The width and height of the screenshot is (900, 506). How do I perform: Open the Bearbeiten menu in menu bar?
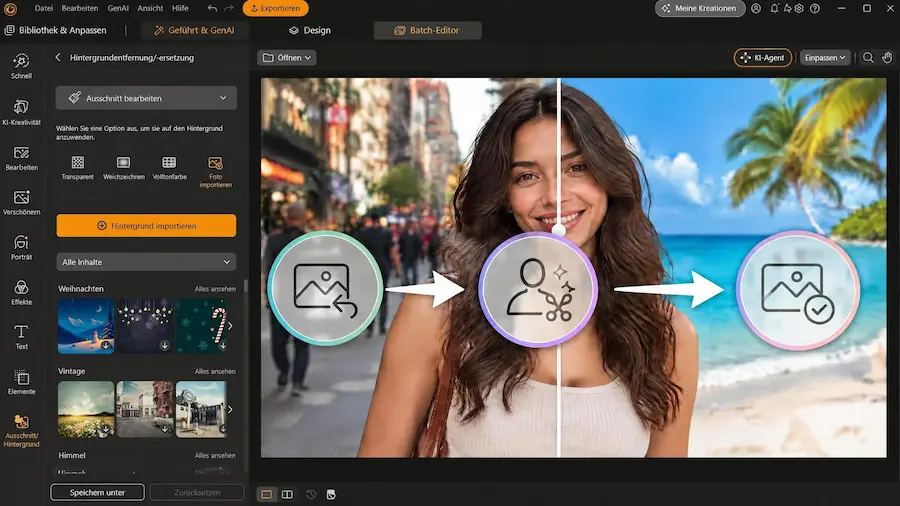click(x=80, y=8)
